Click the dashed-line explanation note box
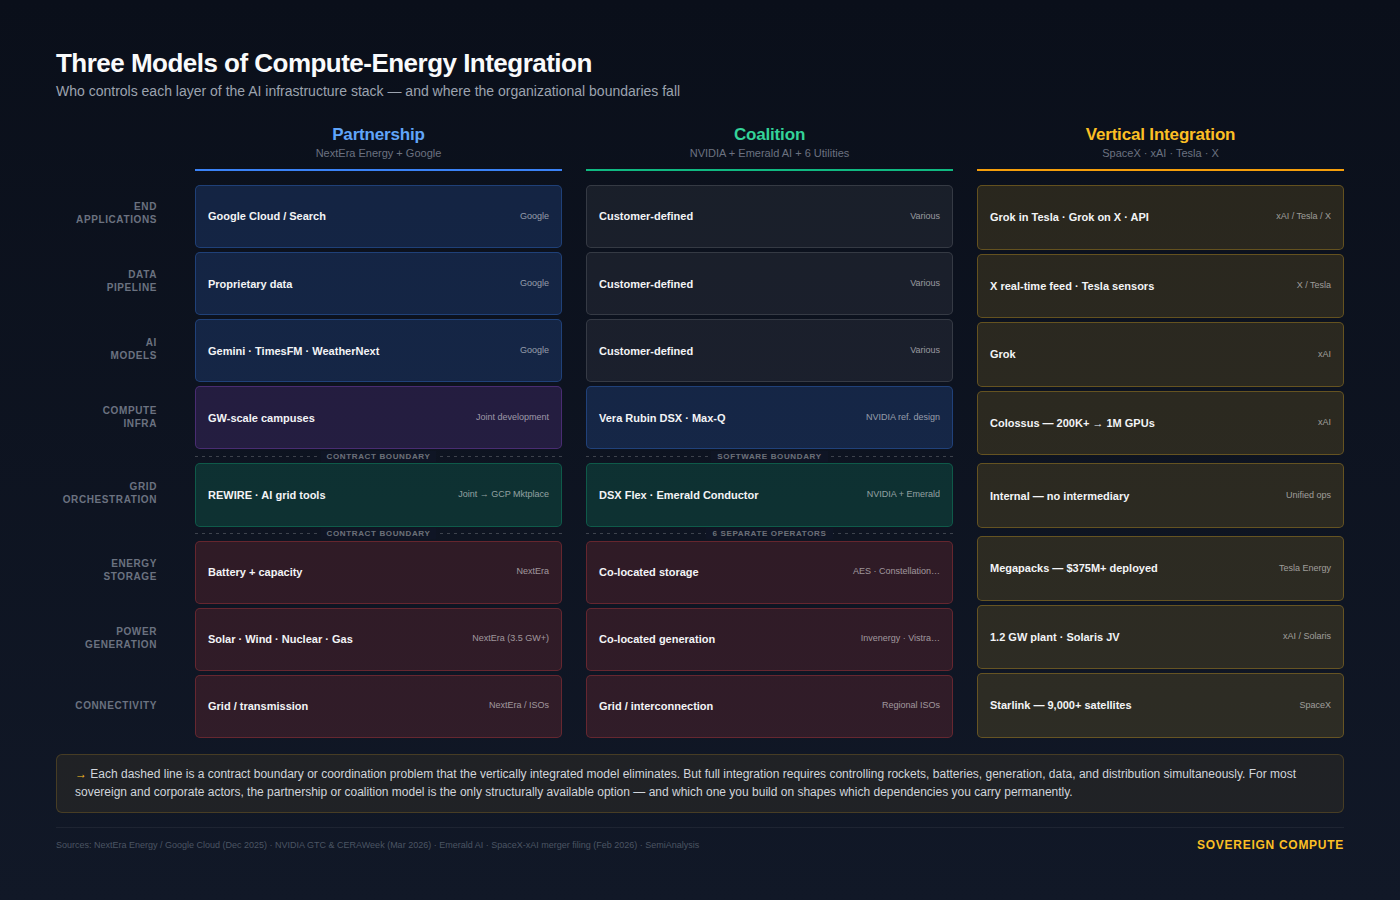1400x900 pixels. tap(700, 783)
